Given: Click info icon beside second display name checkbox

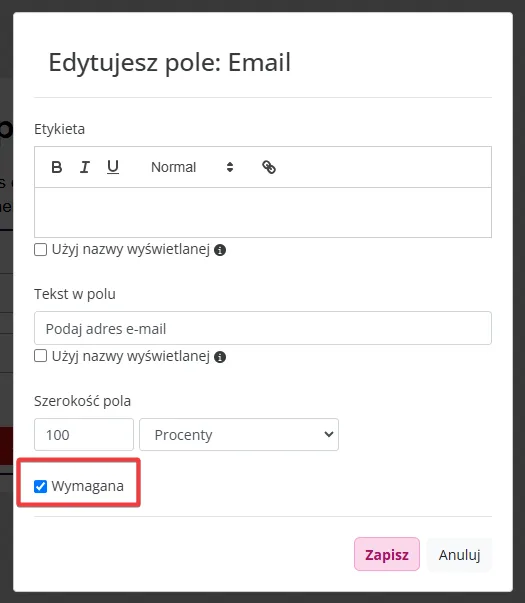Looking at the screenshot, I should coord(220,357).
